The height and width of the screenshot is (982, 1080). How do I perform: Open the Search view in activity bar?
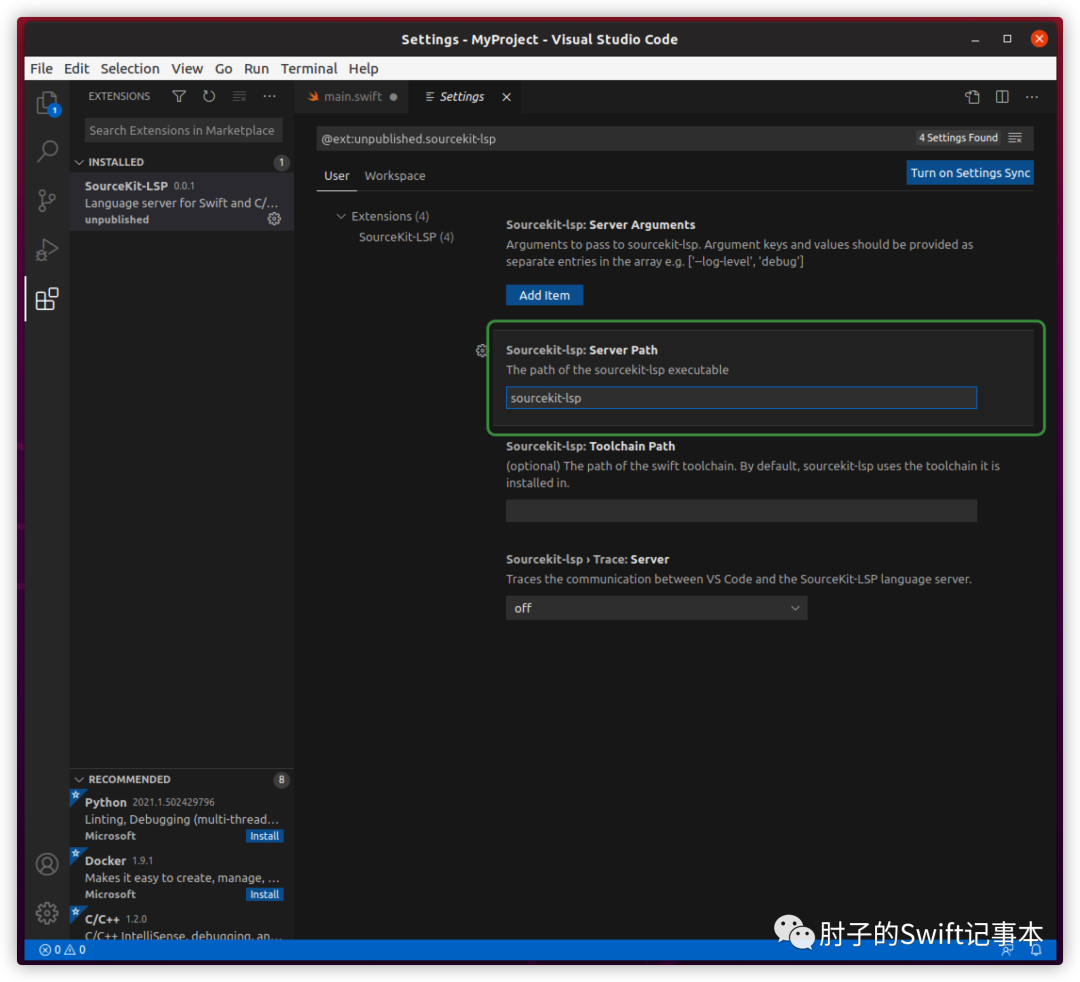point(47,151)
